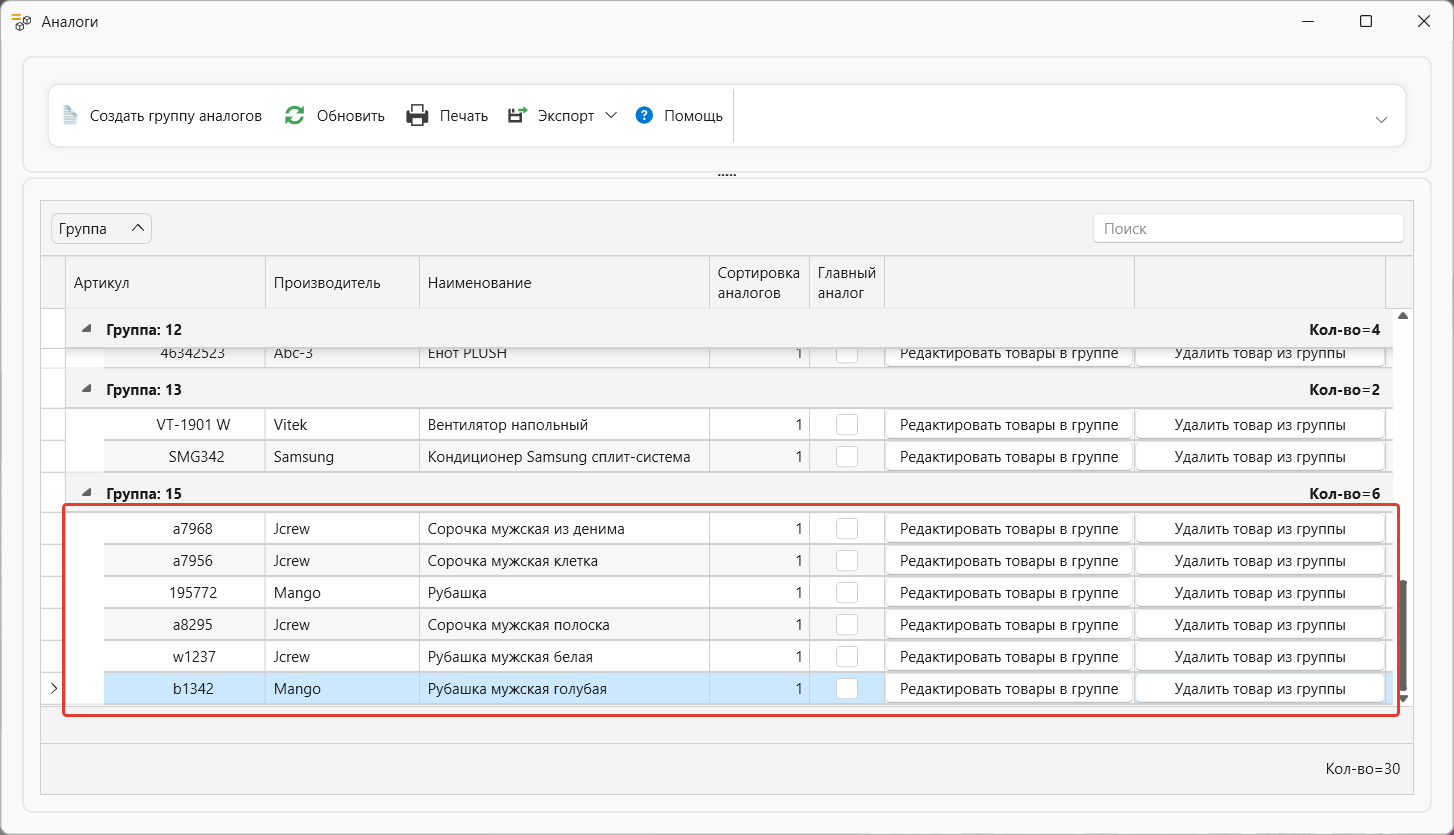This screenshot has height=835, width=1454.
Task: Enable main analog checkbox for 195772 Рубашка
Action: (x=846, y=592)
